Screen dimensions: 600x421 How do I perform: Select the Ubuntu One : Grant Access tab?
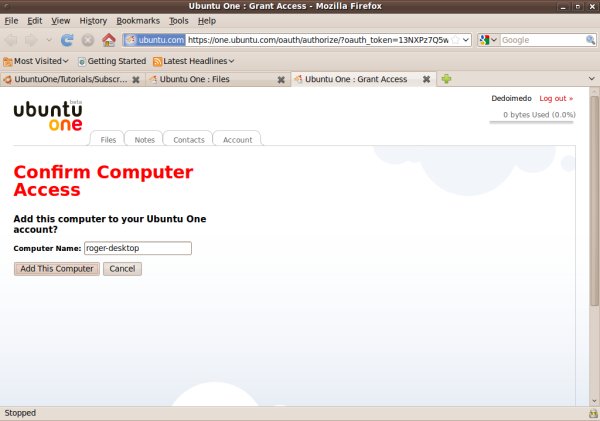tap(356, 79)
